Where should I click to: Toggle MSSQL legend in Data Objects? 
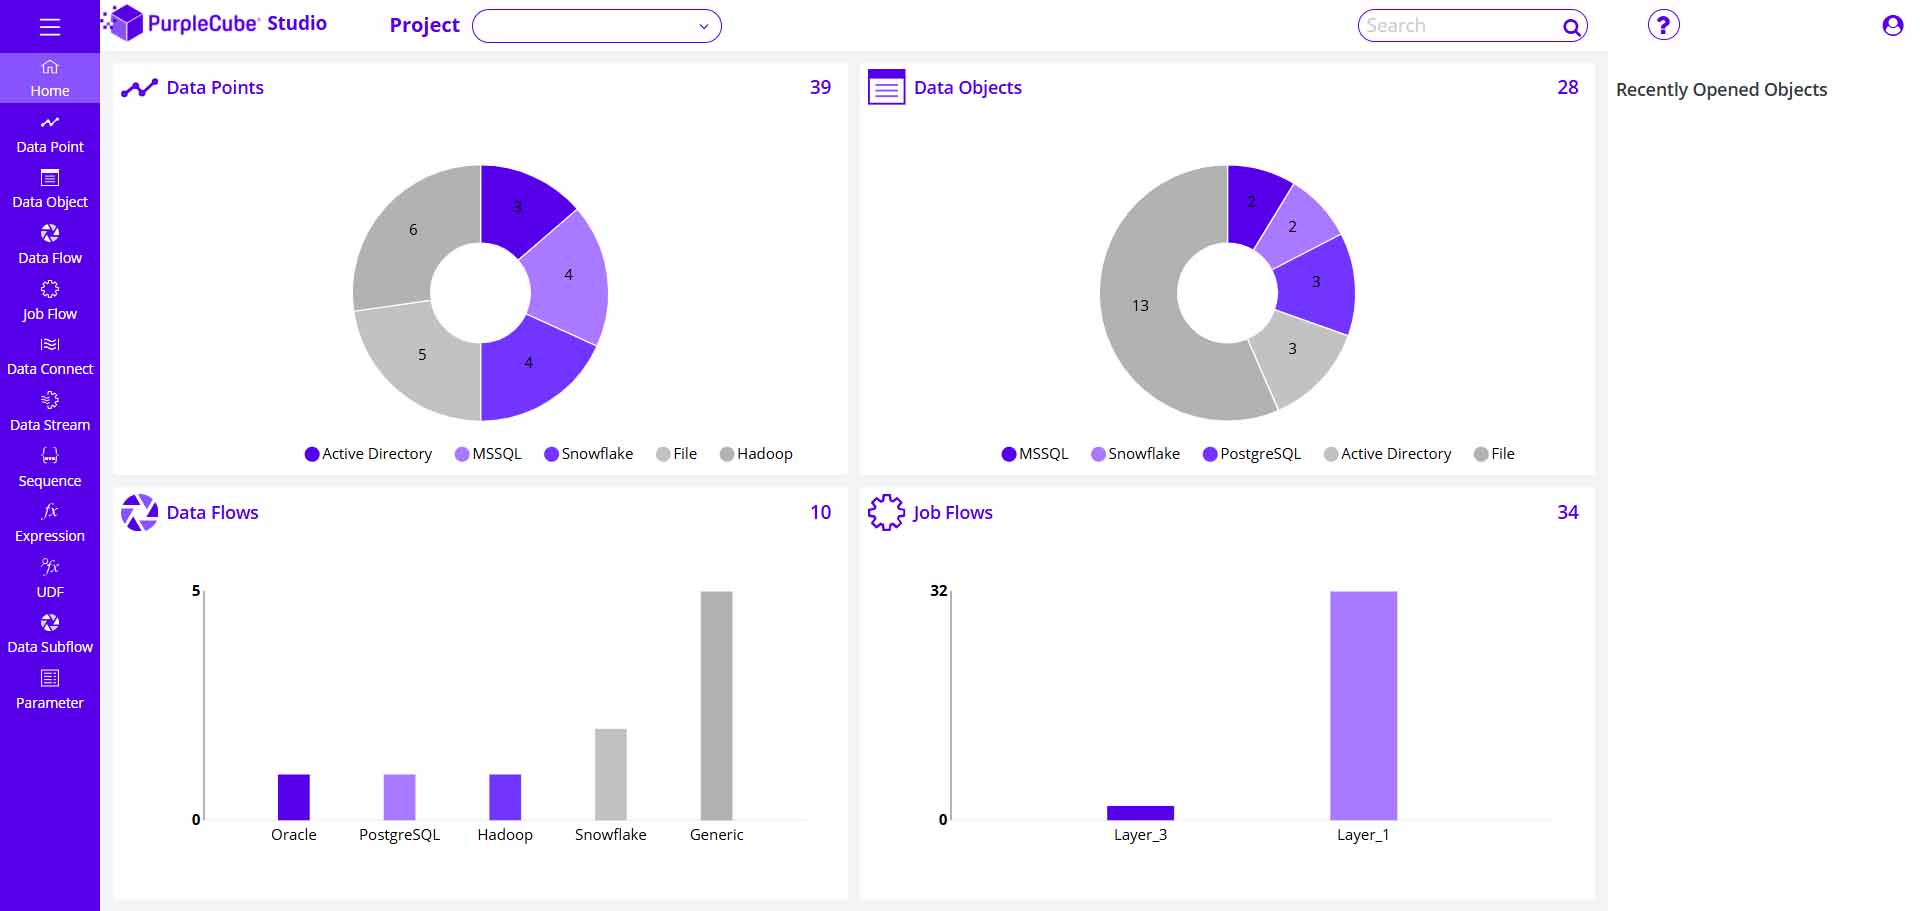point(1035,454)
